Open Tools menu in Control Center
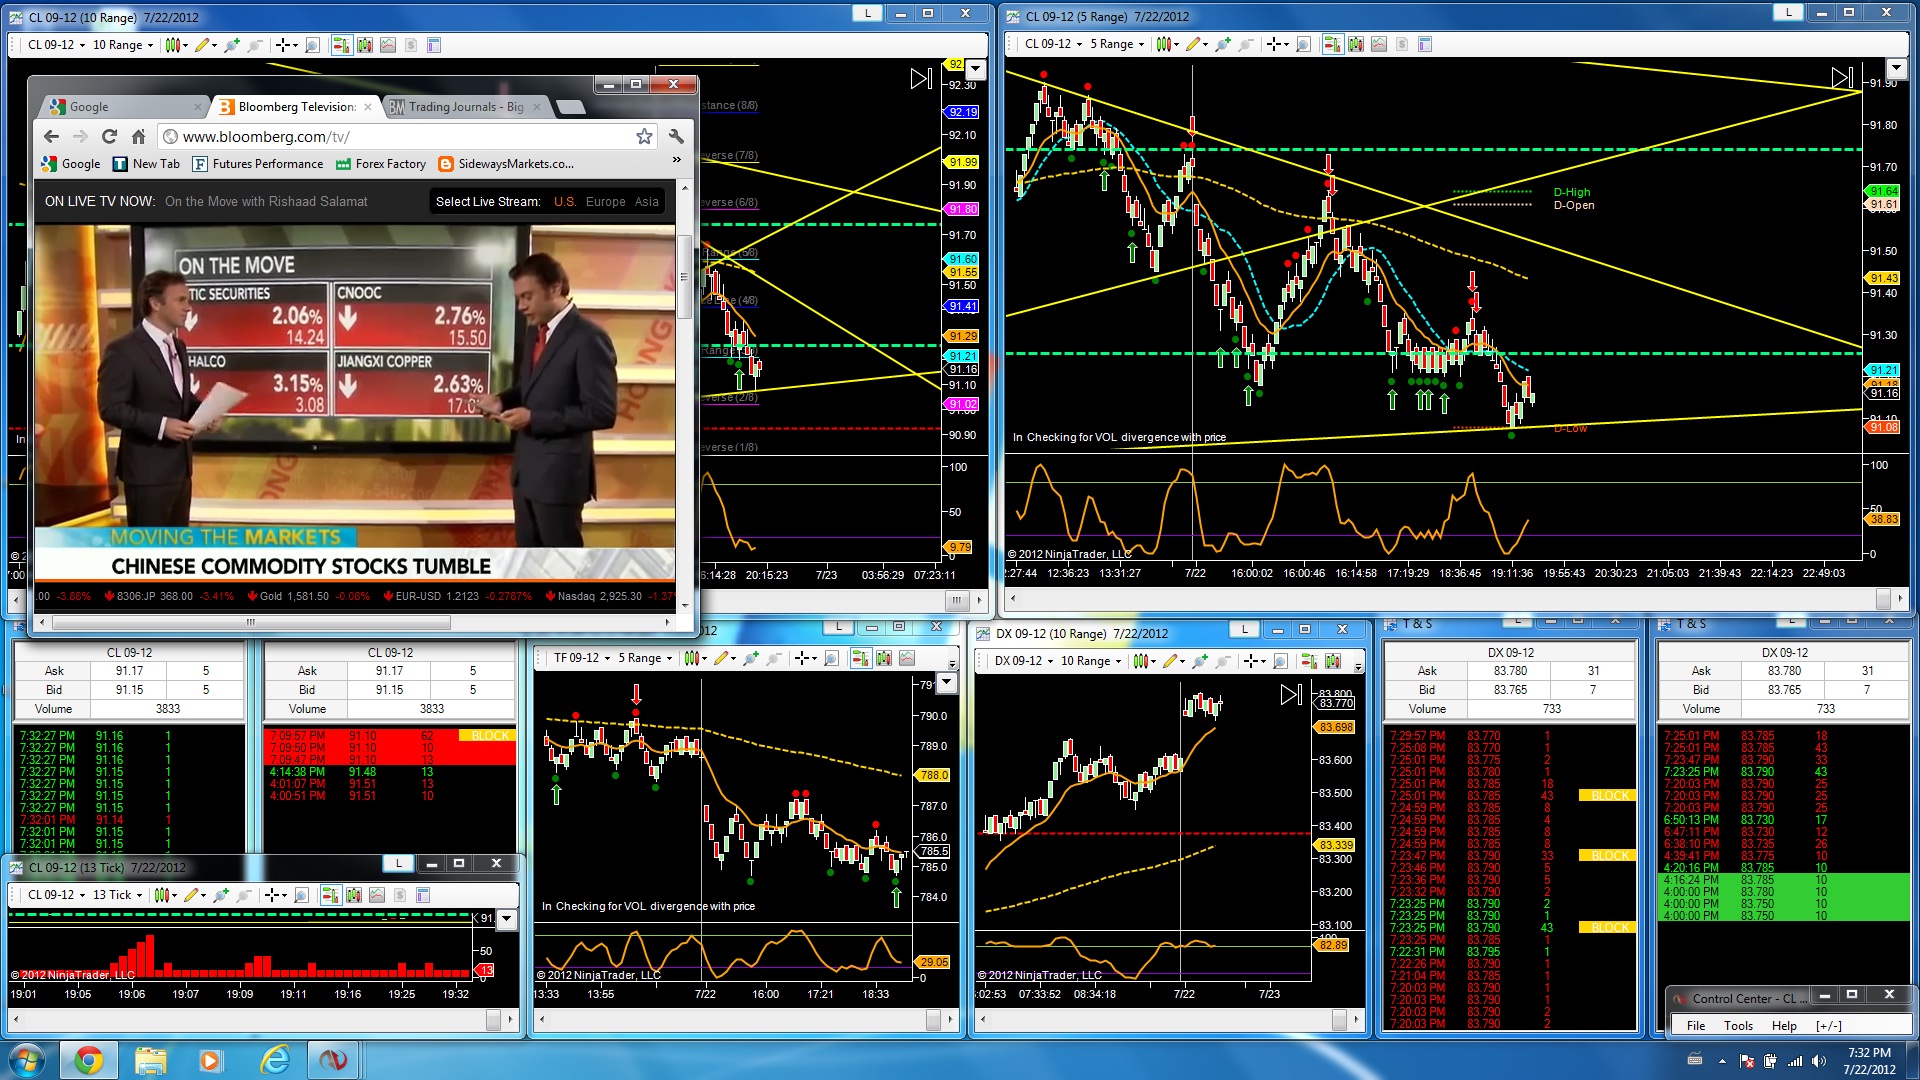The image size is (1920, 1080). 1738,1026
